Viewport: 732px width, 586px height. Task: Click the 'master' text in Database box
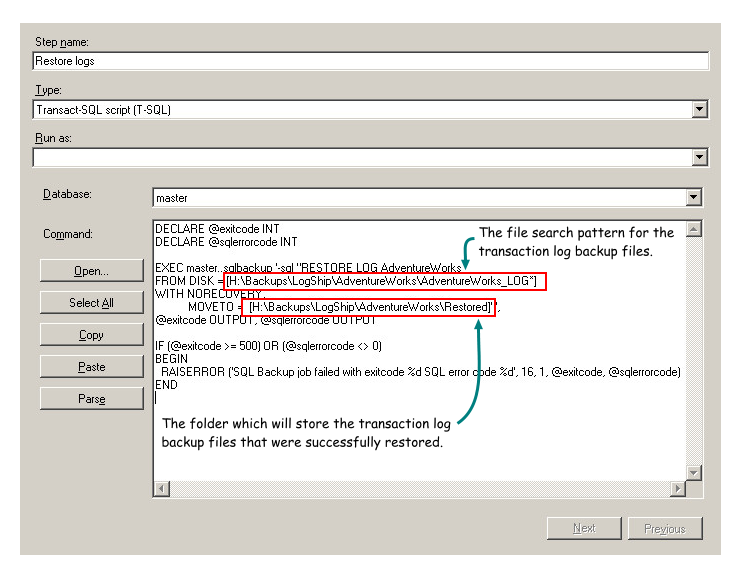172,198
